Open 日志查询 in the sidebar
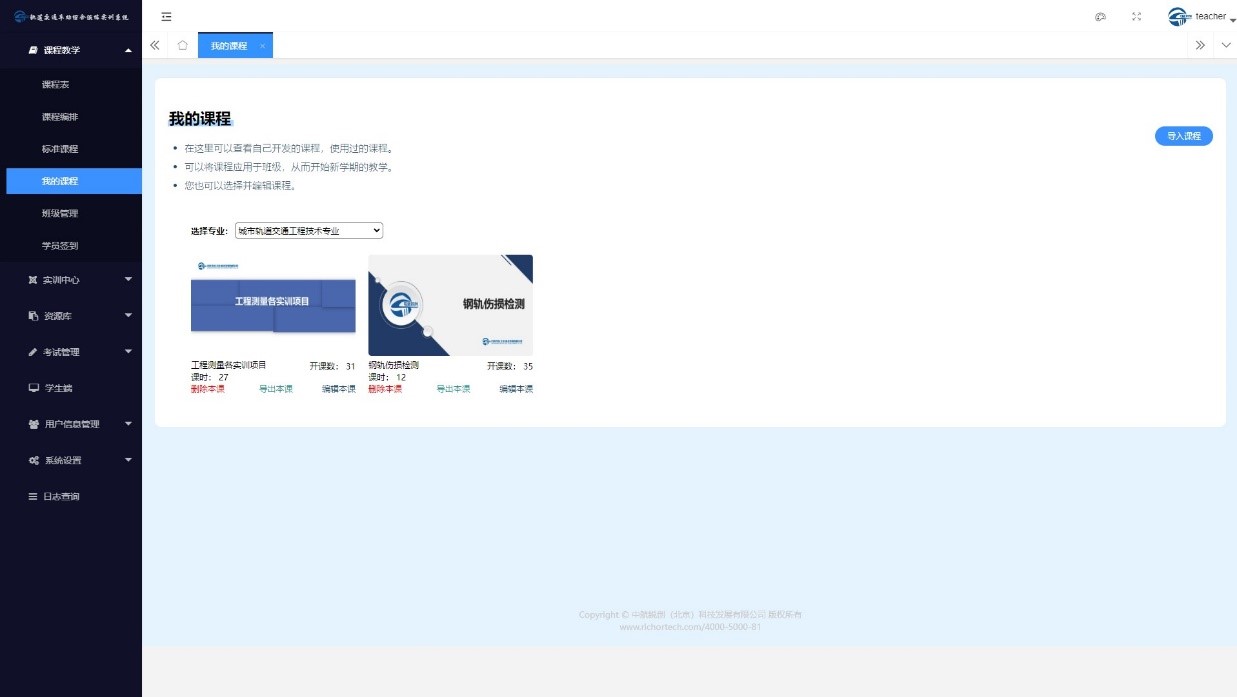 pos(60,496)
